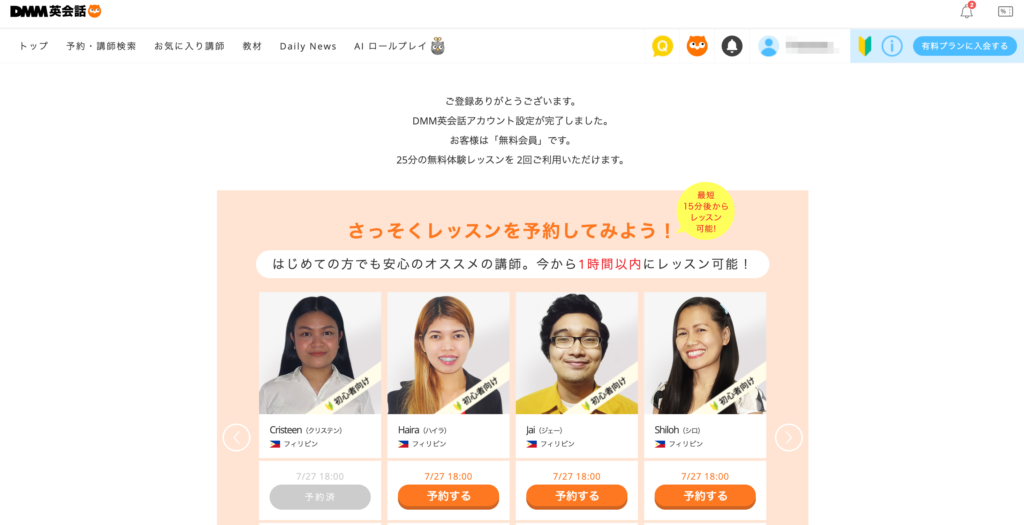Click the user profile avatar icon
This screenshot has width=1024, height=525.
pos(769,46)
